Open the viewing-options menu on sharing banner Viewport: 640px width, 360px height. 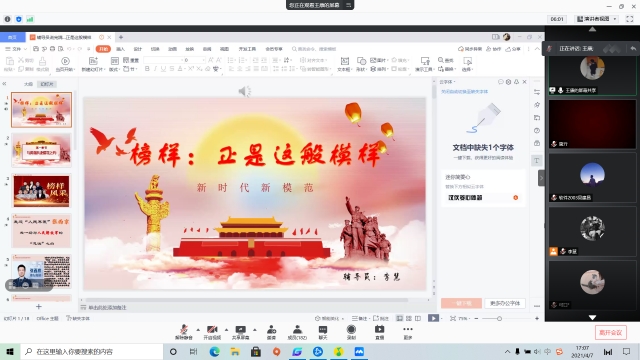(x=349, y=5)
